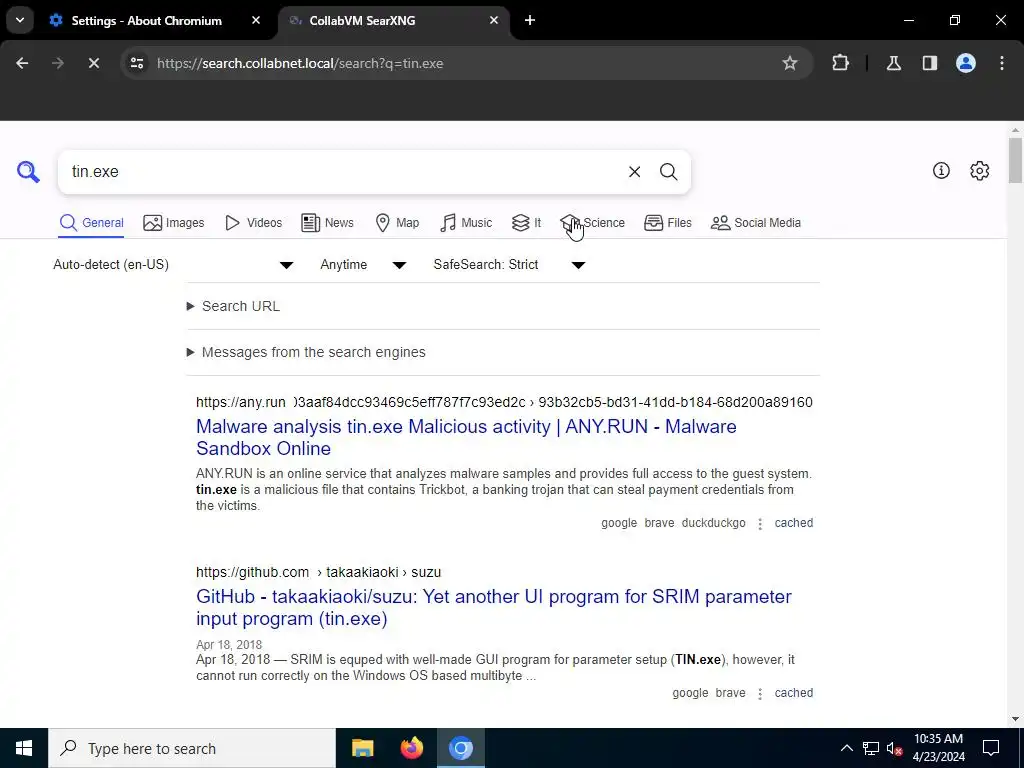The height and width of the screenshot is (768, 1024).
Task: Select the General search category
Action: pos(91,223)
